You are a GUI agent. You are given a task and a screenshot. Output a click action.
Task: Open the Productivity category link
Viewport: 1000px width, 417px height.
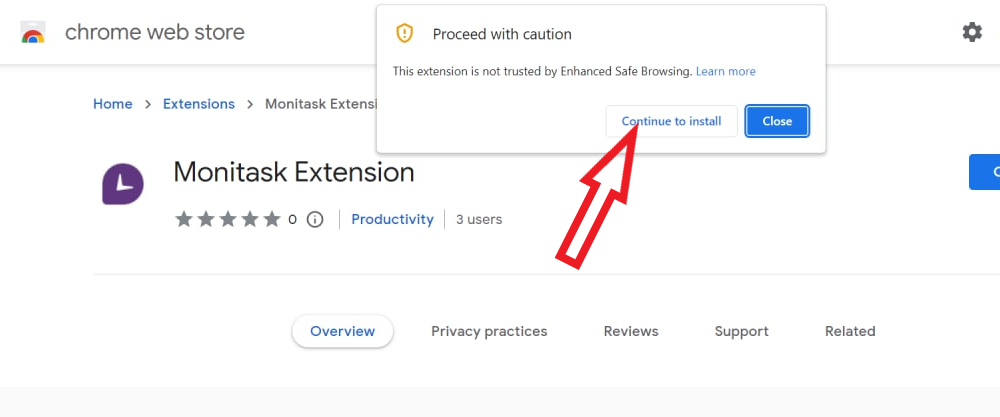coord(392,219)
